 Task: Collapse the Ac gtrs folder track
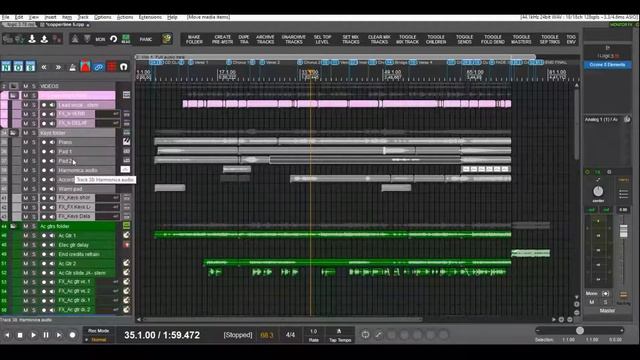(x=13, y=226)
